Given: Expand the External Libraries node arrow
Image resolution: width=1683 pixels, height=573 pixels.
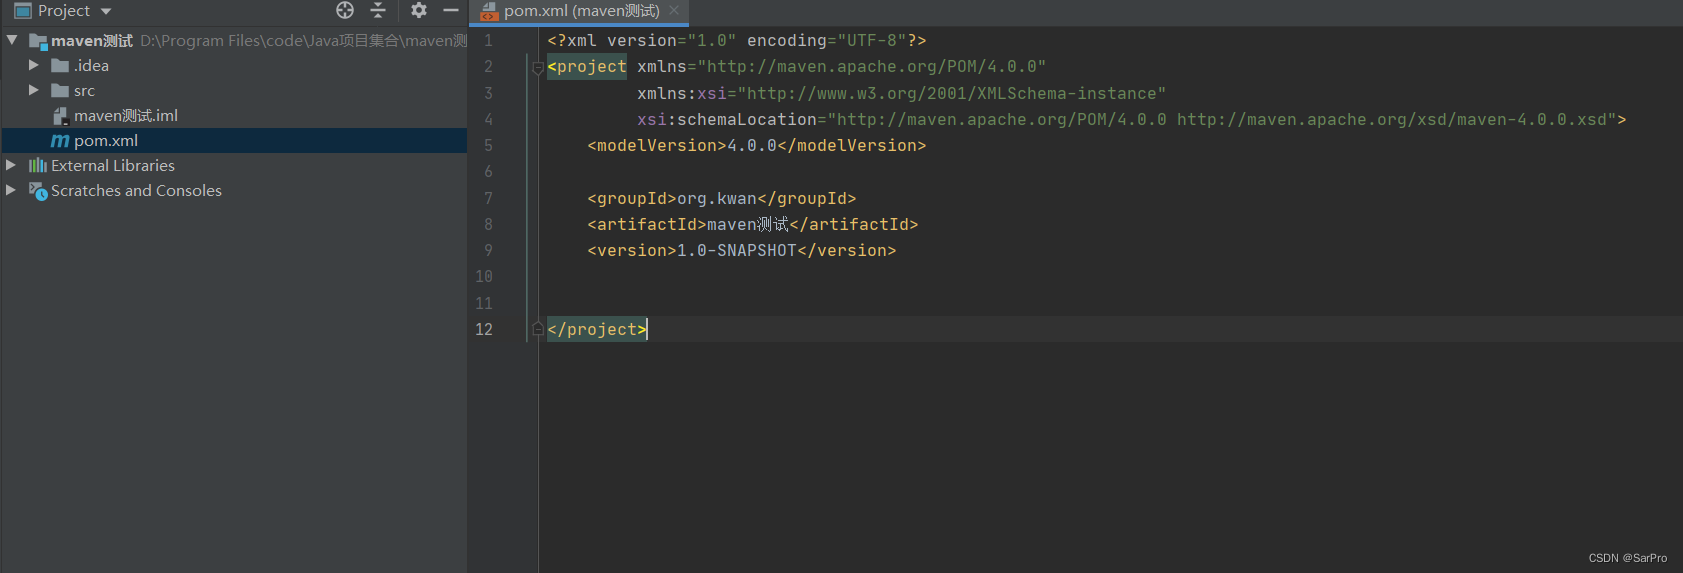Looking at the screenshot, I should pos(11,165).
